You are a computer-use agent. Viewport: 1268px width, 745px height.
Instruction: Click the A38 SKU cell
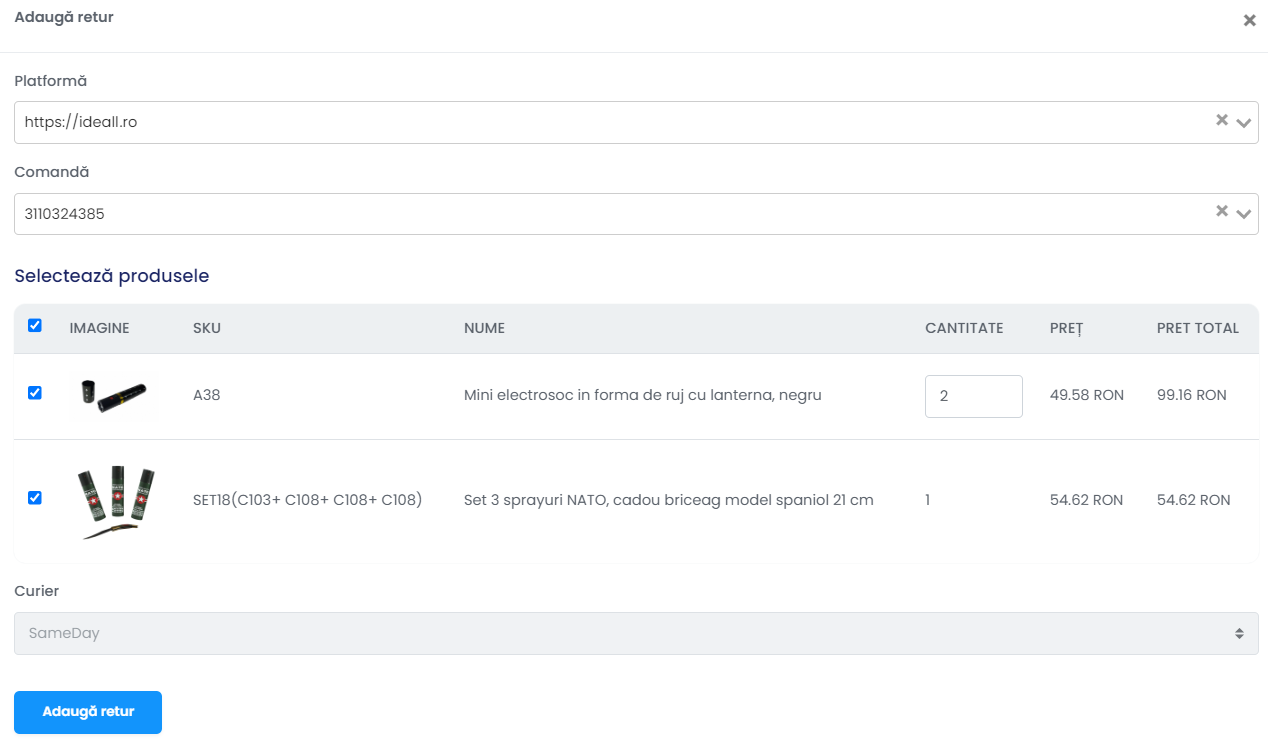[x=207, y=395]
